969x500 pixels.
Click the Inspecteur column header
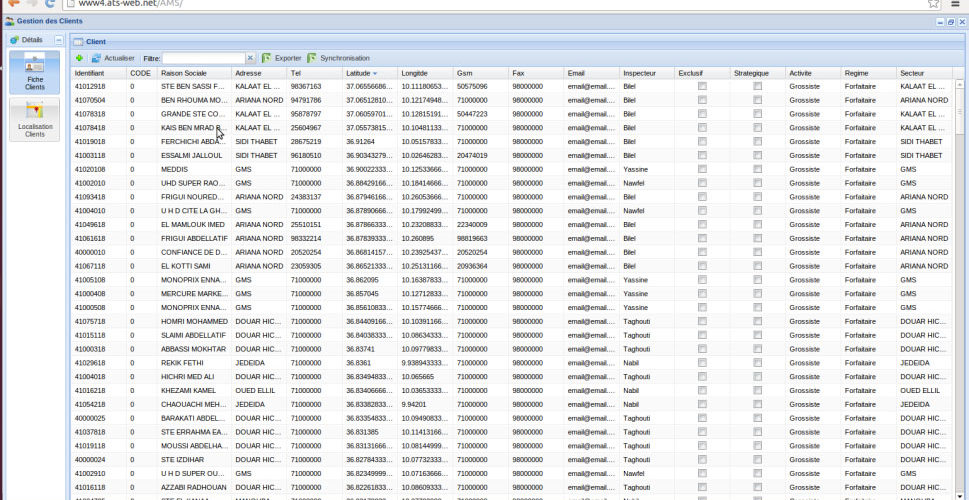pyautogui.click(x=640, y=73)
